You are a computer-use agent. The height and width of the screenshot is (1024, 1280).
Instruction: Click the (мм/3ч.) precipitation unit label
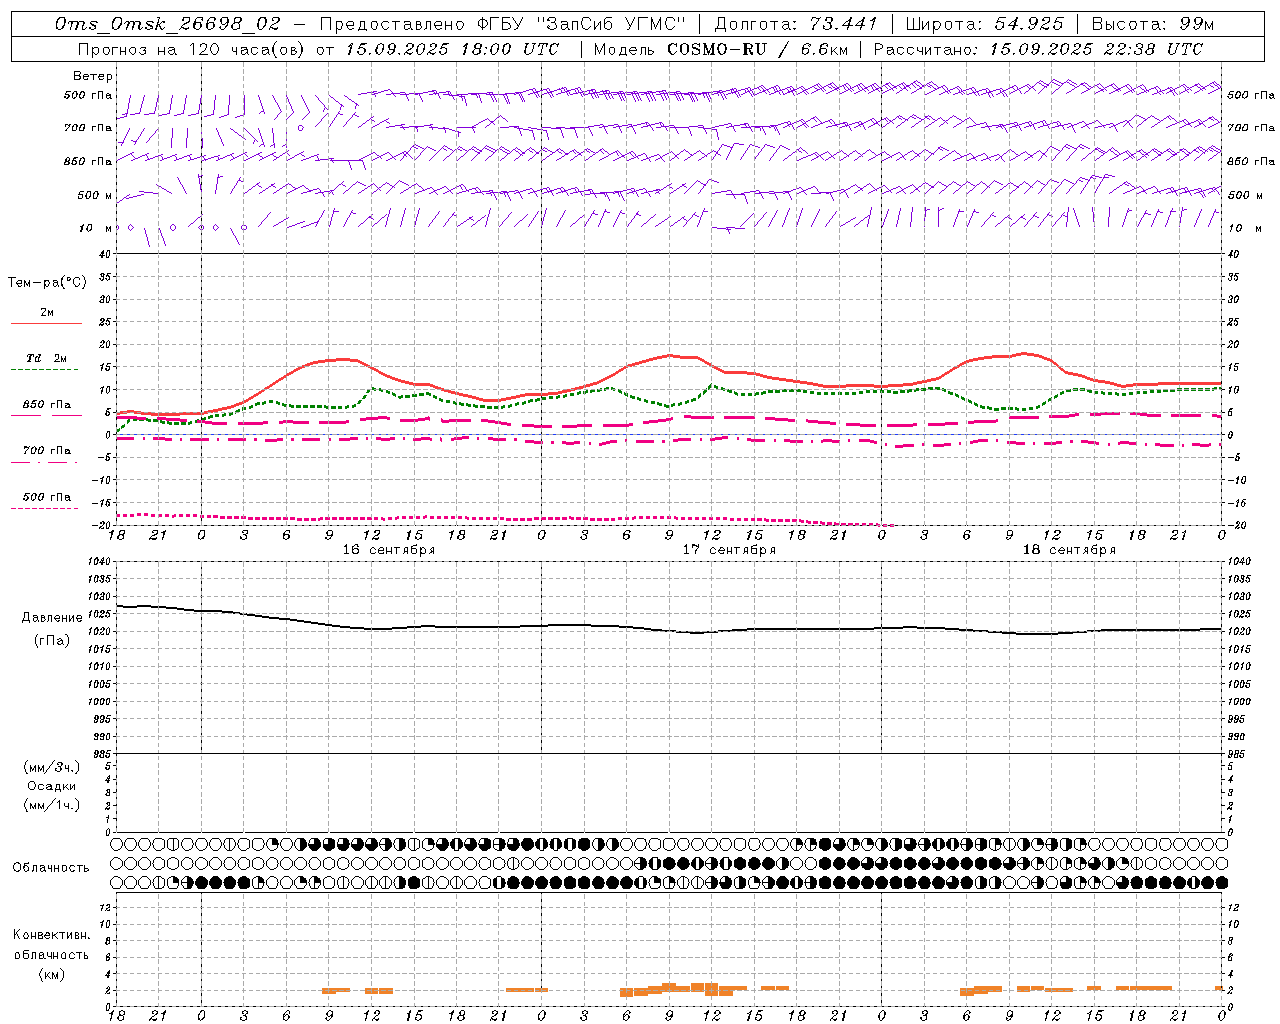coord(52,767)
